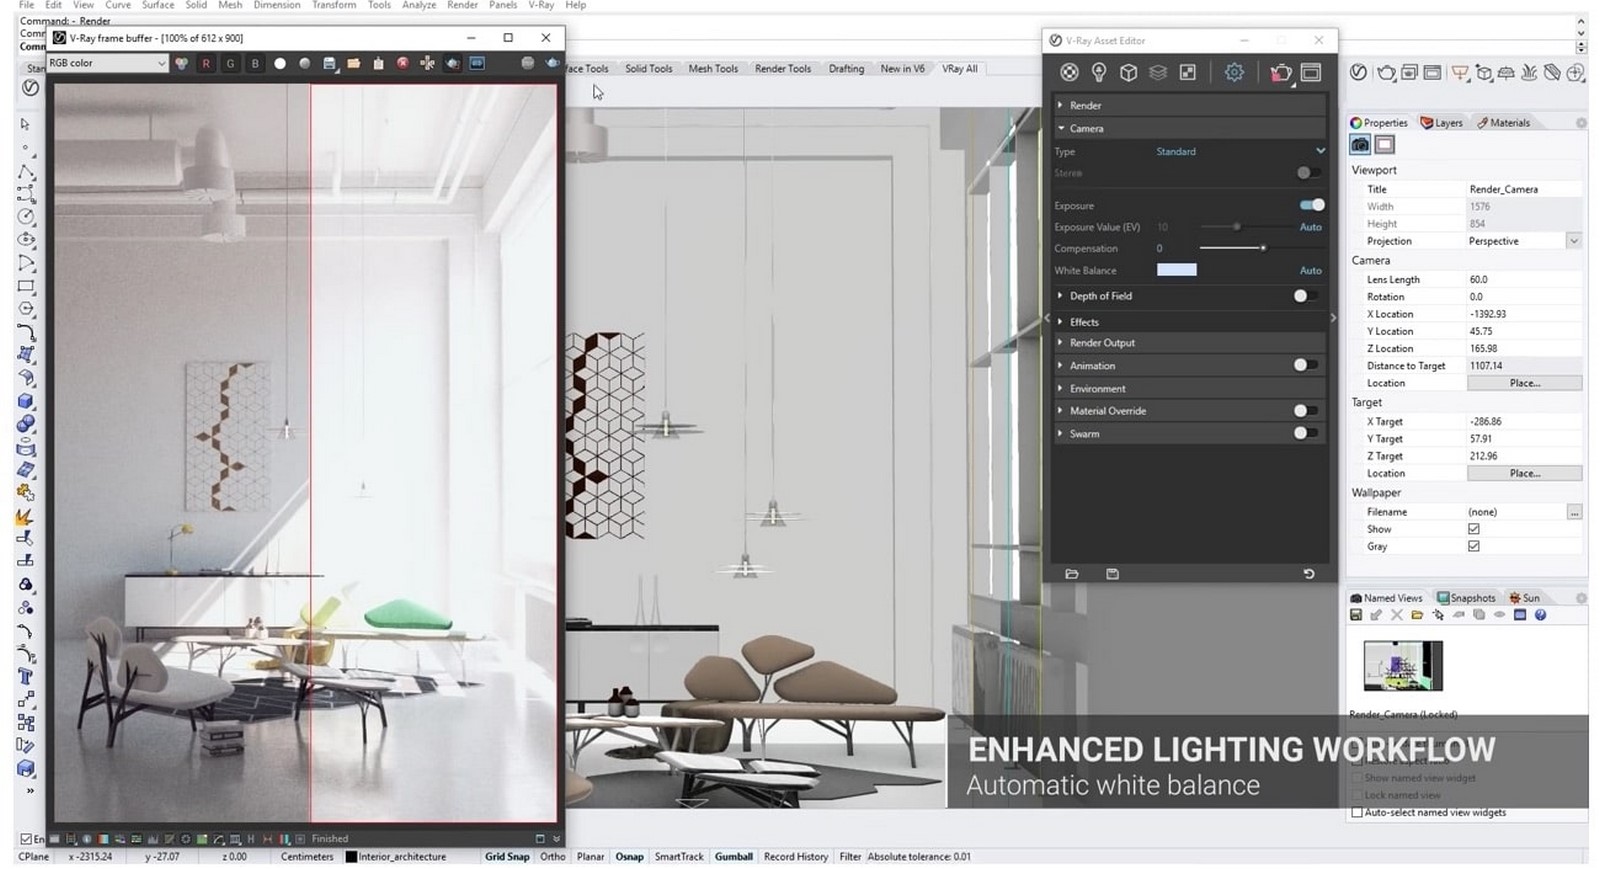Screen dimensions: 1600x869
Task: Open the Projection Perspective dropdown
Action: click(1523, 241)
